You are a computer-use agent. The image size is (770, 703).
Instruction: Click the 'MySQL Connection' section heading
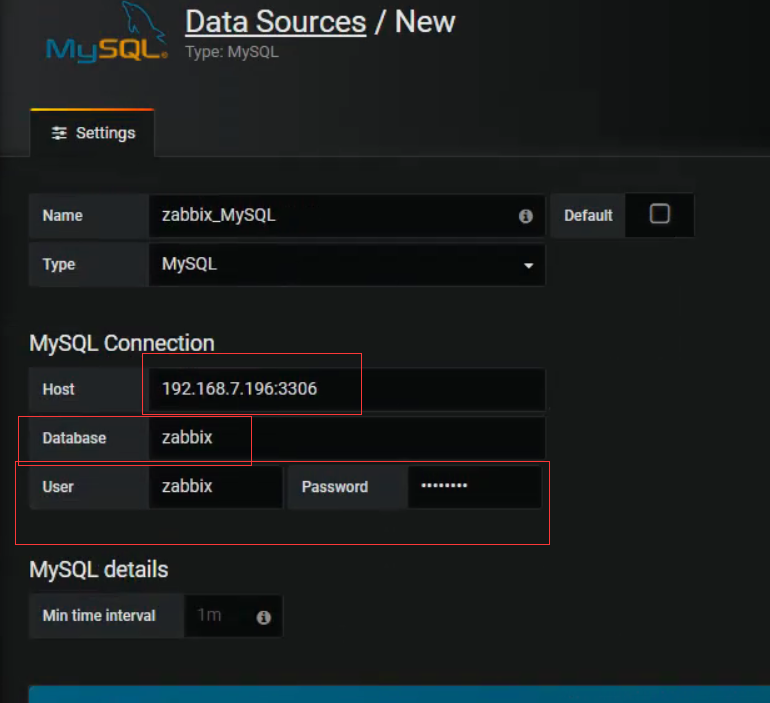pyautogui.click(x=122, y=343)
